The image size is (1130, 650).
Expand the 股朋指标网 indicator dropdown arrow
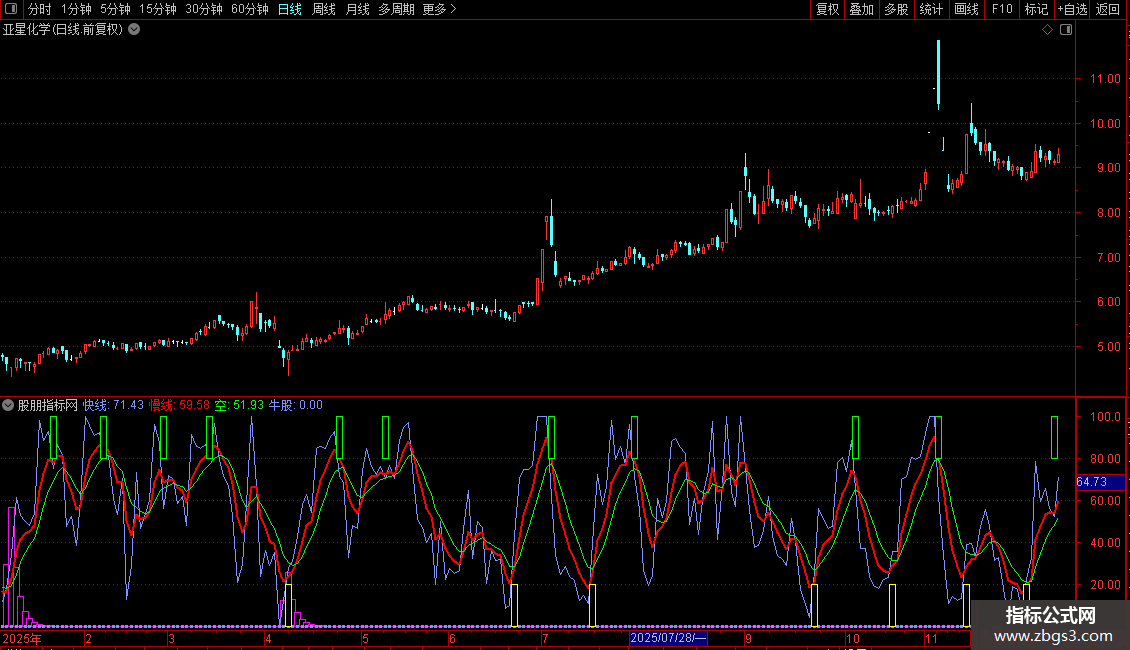pos(8,405)
